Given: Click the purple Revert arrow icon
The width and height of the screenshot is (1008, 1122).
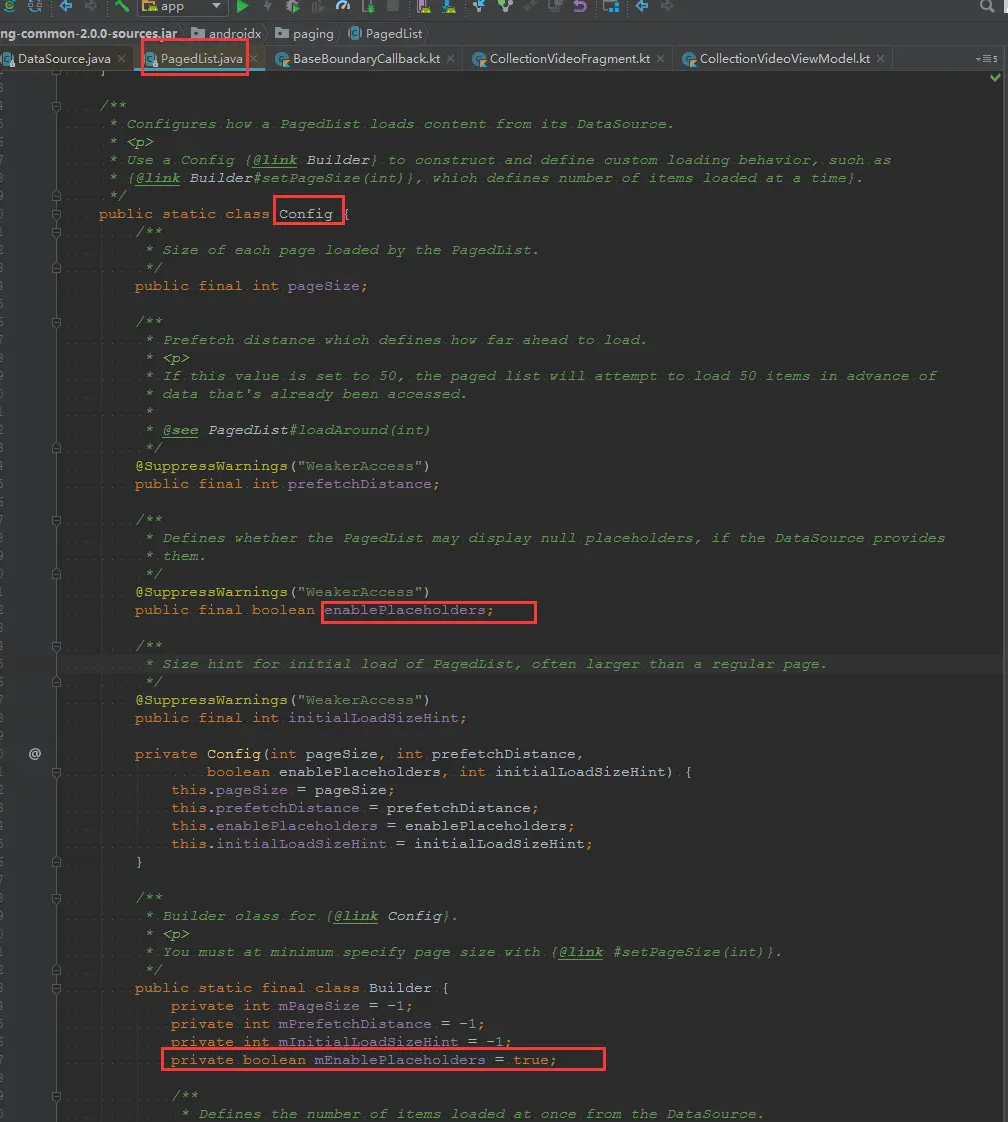Looking at the screenshot, I should click(580, 6).
